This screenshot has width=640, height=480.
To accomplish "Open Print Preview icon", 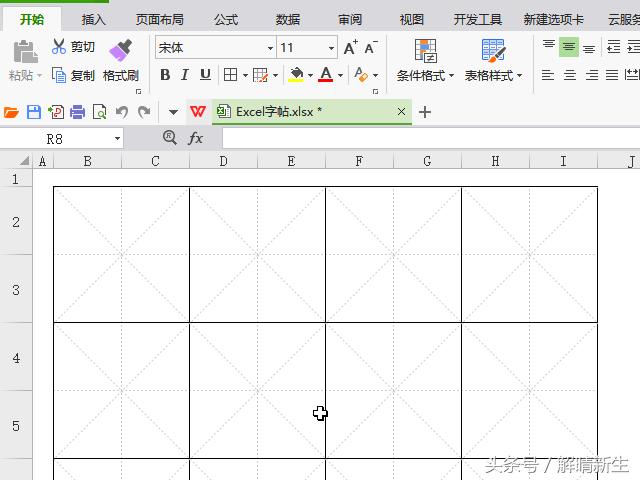I will pos(99,112).
